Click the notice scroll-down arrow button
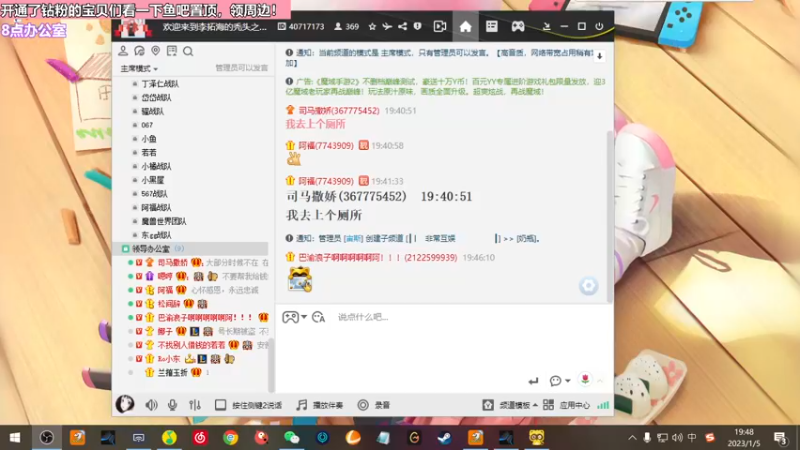 click(x=599, y=56)
